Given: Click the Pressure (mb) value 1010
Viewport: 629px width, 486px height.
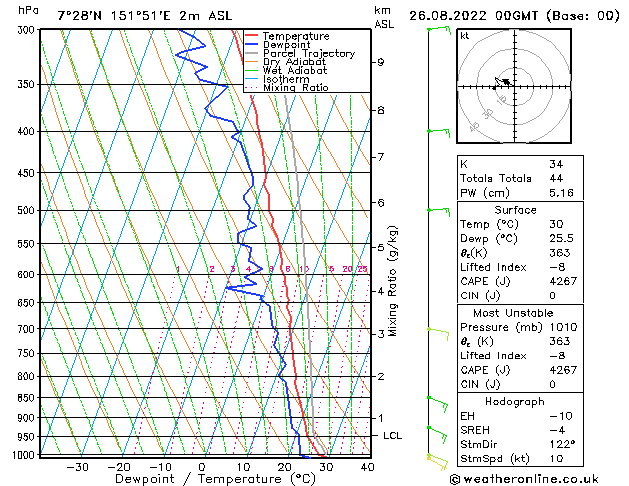Looking at the screenshot, I should click(563, 327).
